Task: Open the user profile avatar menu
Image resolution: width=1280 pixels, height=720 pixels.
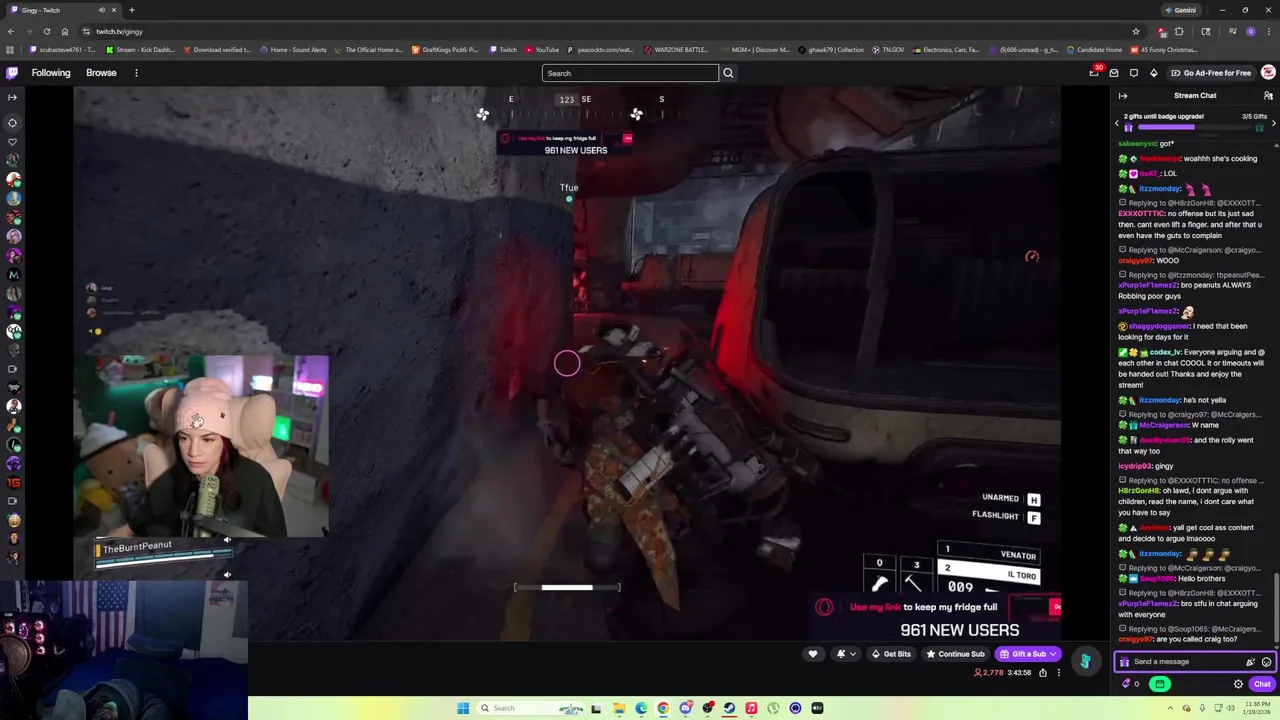Action: (x=1268, y=73)
